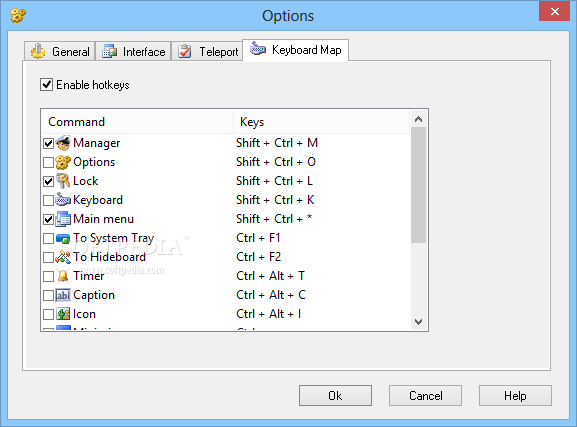This screenshot has height=427, width=577.
Task: Click the scroll down arrow
Action: click(418, 322)
